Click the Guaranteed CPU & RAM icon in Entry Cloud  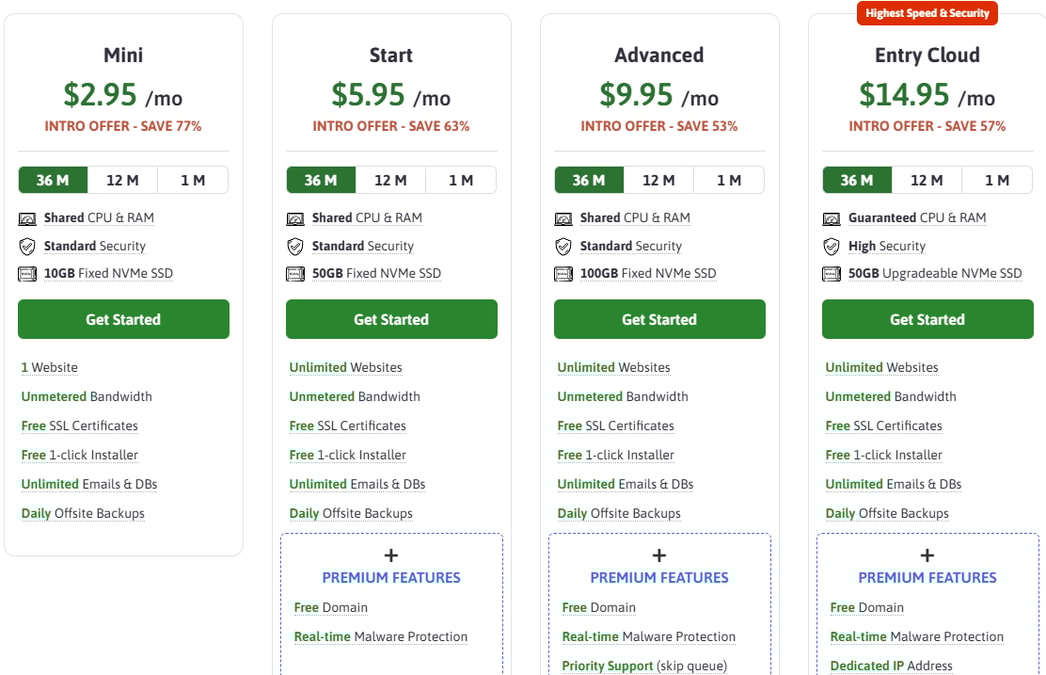(831, 218)
